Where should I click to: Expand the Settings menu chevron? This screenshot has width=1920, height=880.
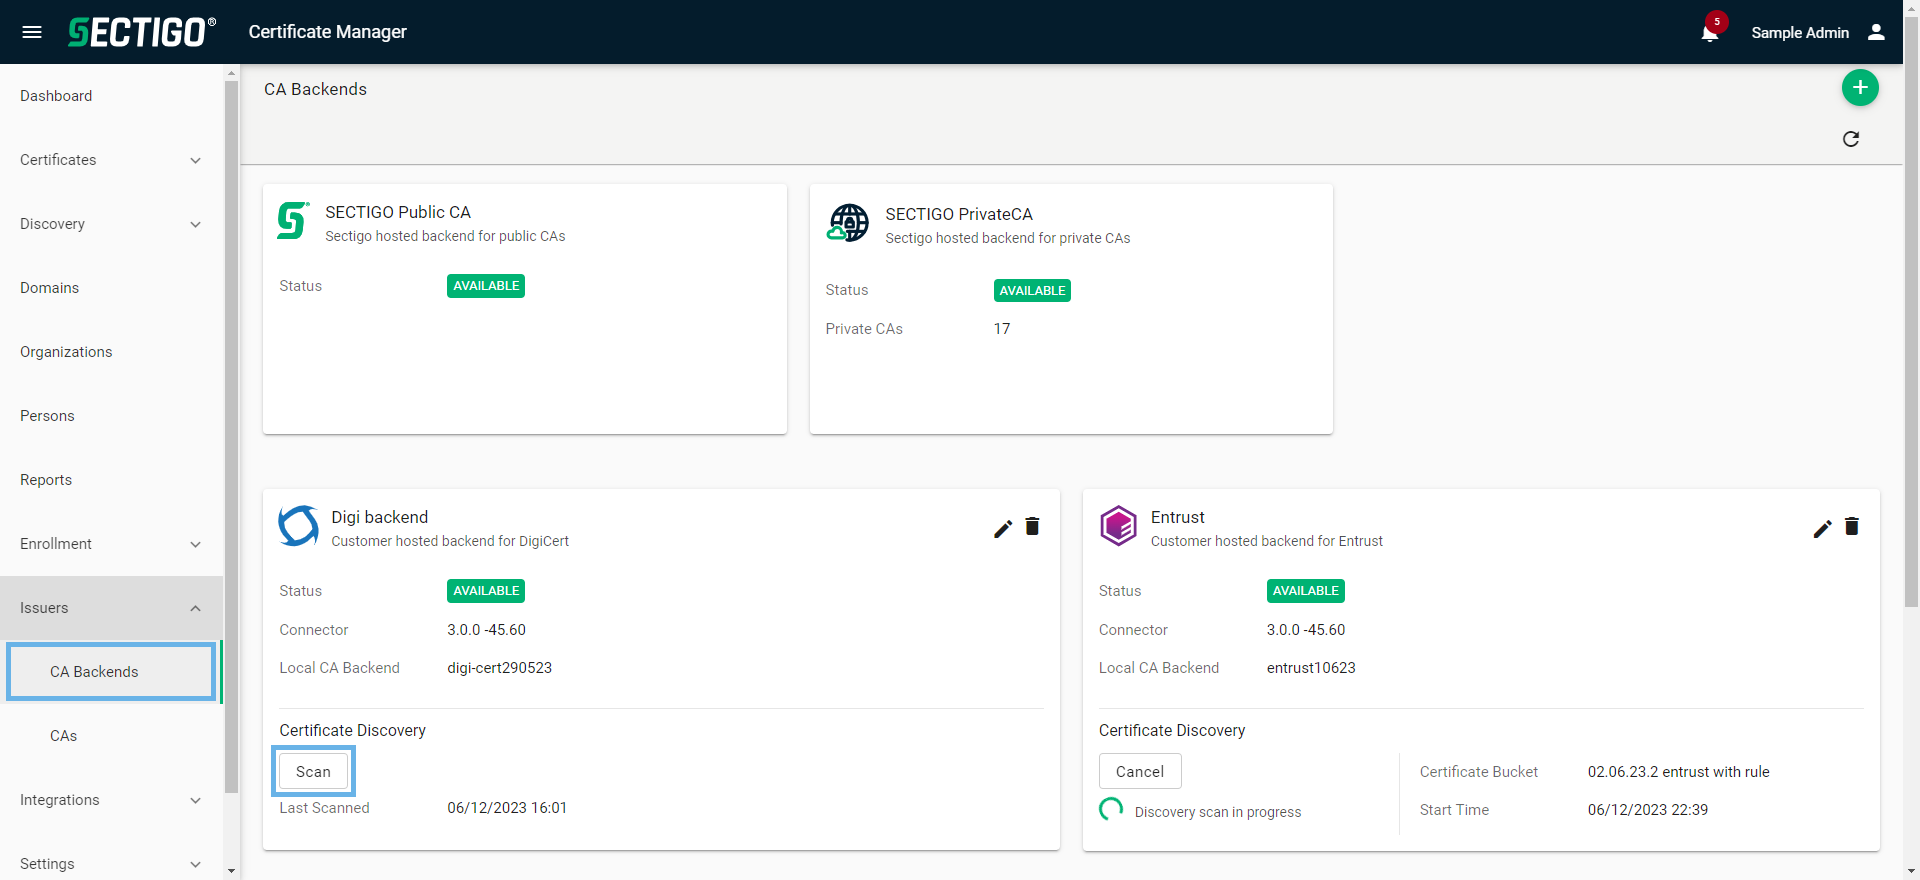coord(196,864)
